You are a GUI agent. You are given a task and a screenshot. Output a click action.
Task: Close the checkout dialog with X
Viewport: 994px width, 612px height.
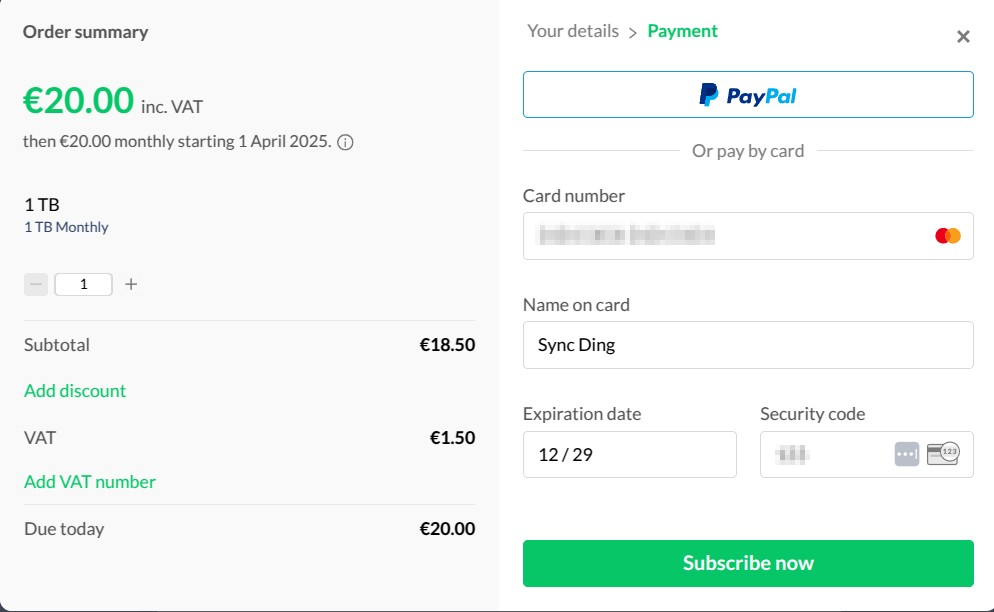(963, 37)
